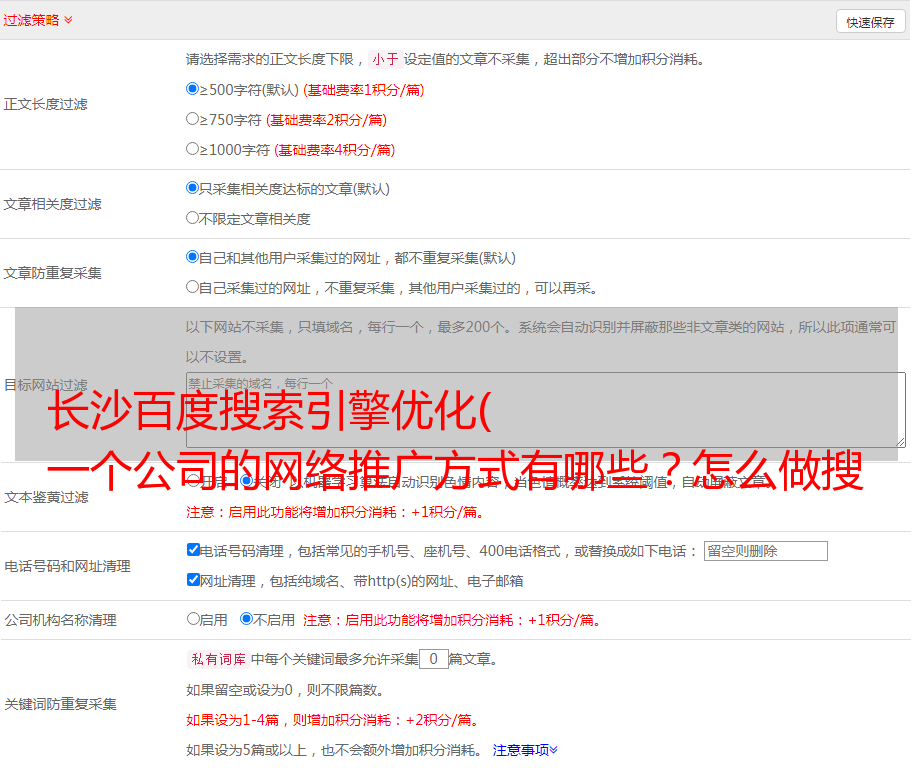Toggle the 电话号码清理 checkbox
912x768 pixels.
[x=193, y=550]
